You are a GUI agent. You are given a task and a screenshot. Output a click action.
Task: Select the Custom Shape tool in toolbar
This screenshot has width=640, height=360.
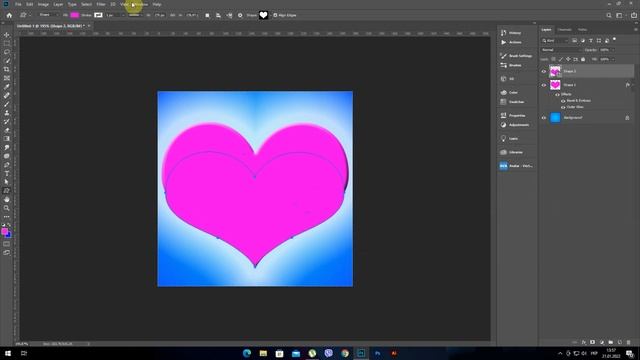[7, 191]
